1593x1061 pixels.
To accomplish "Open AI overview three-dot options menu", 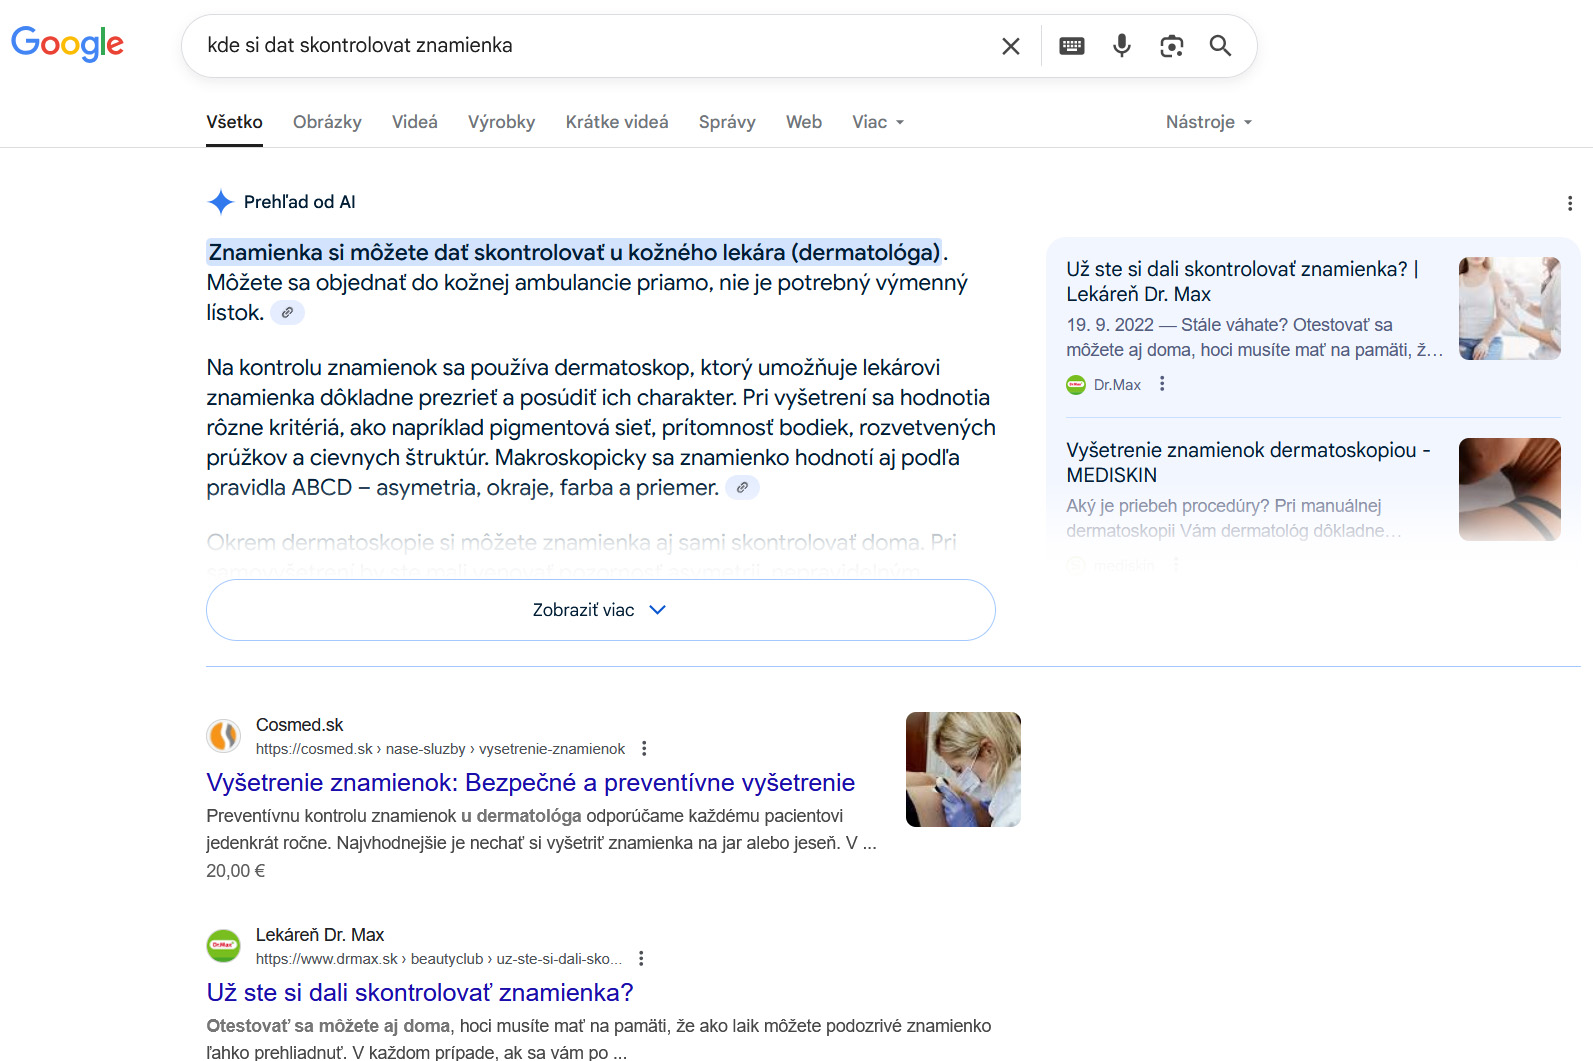I will coord(1569,204).
